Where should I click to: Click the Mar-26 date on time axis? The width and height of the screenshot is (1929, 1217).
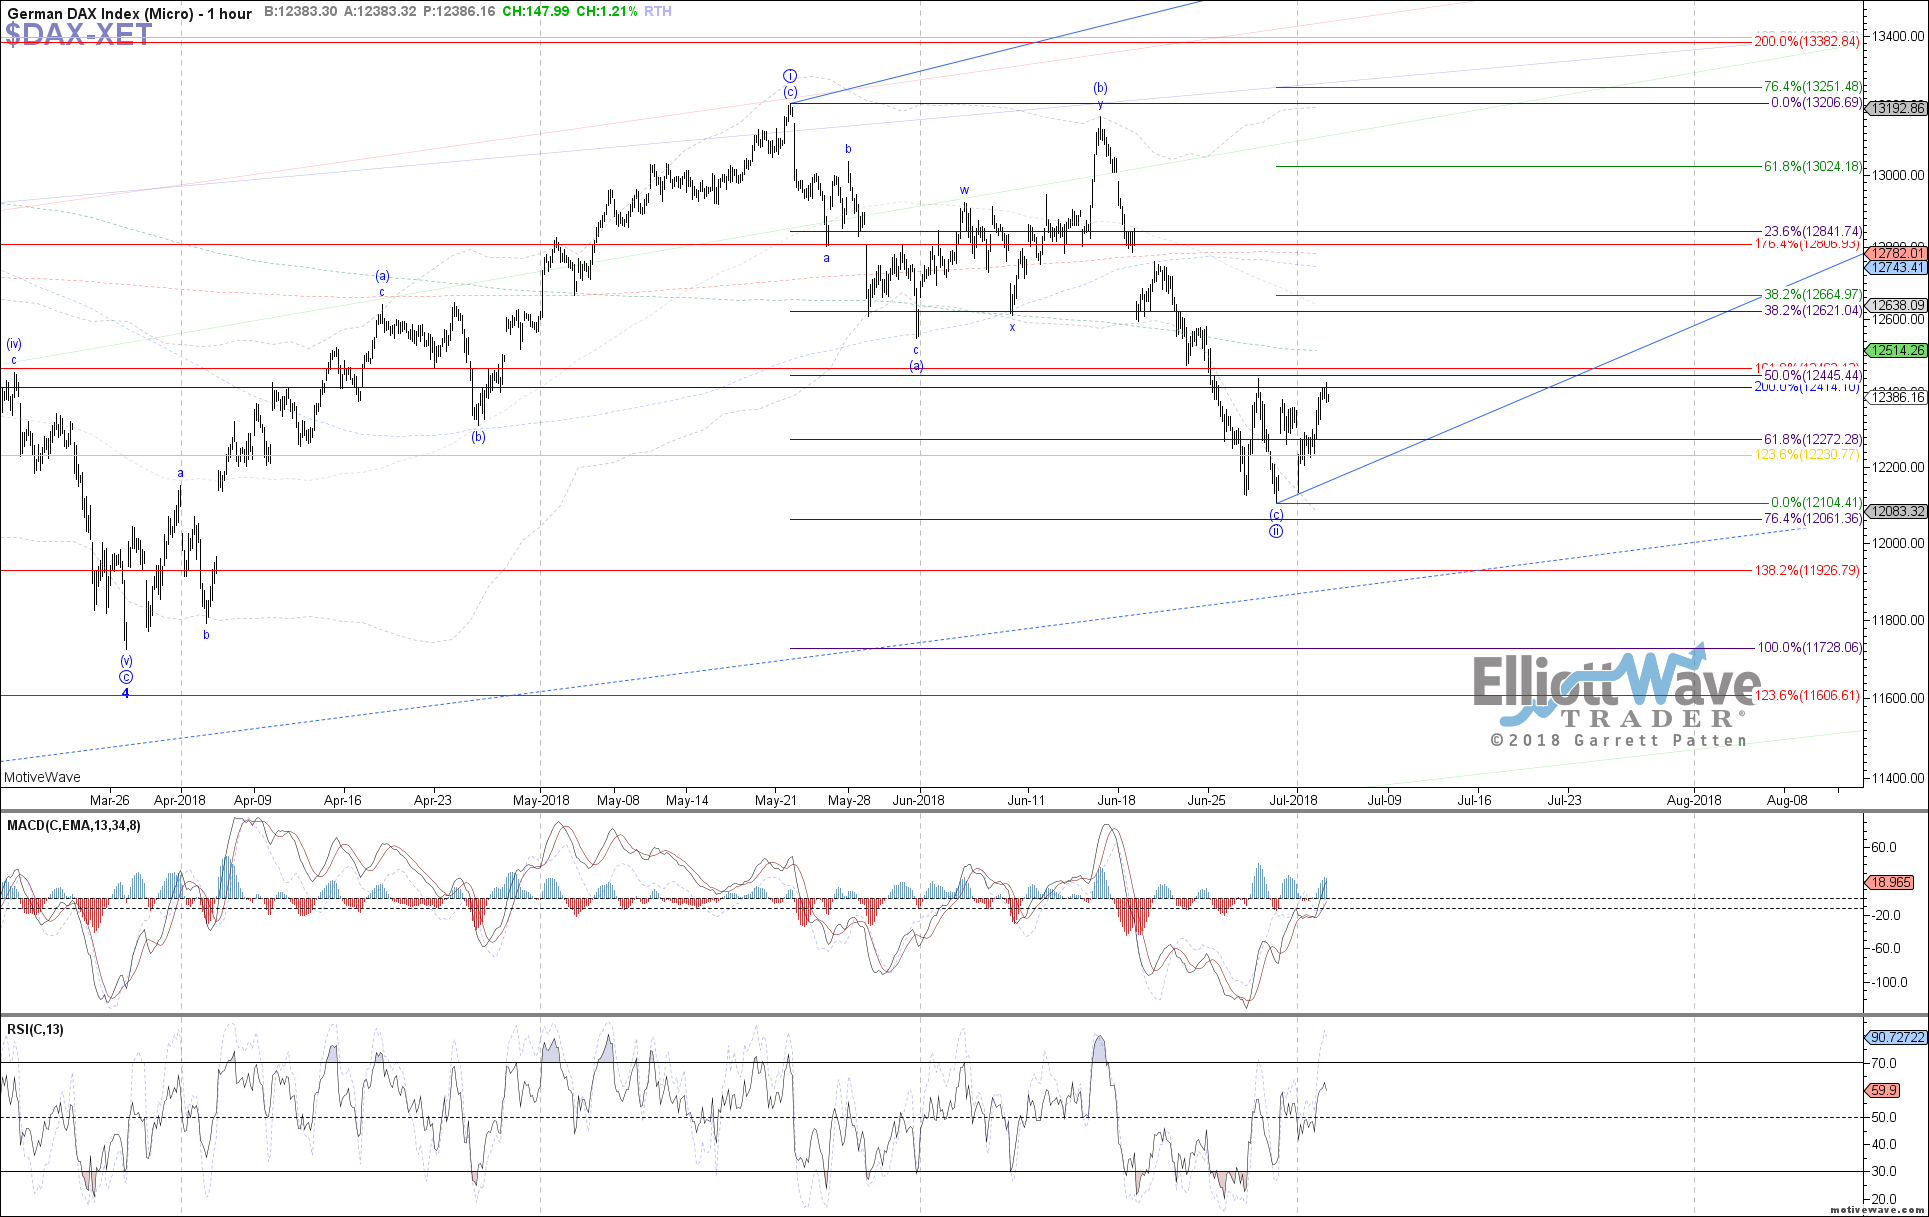pyautogui.click(x=109, y=800)
